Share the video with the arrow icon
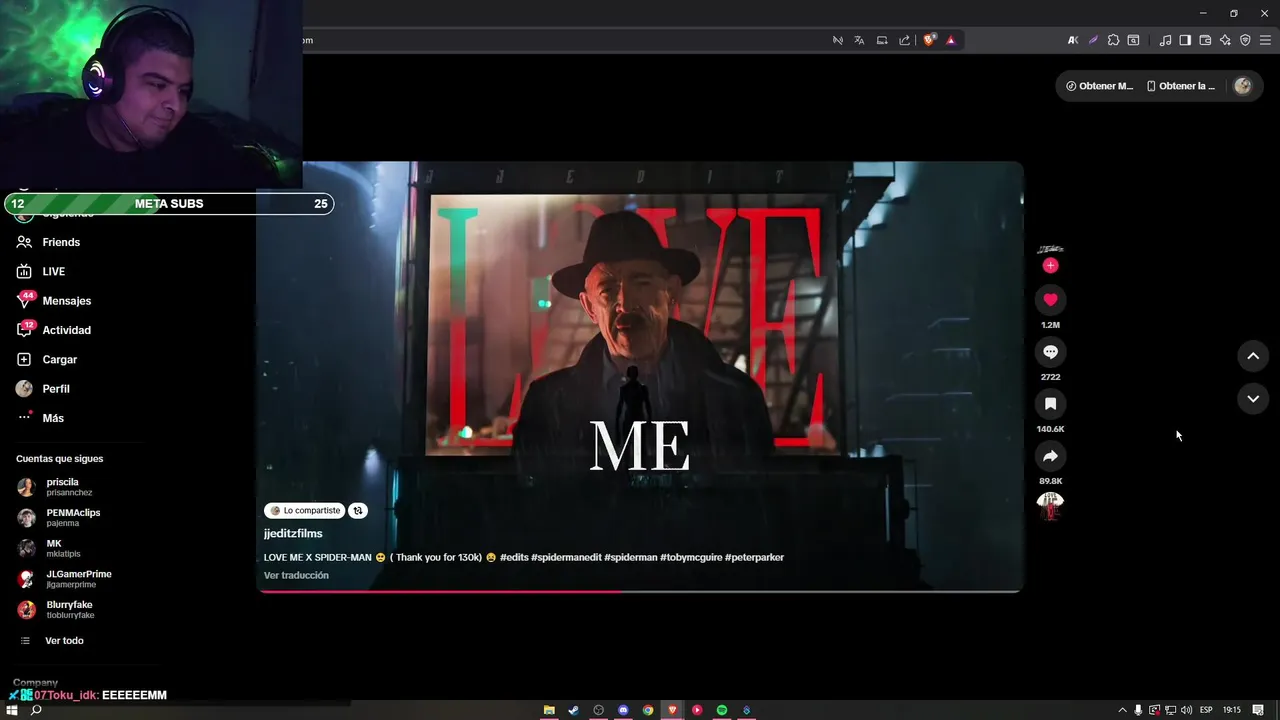Image resolution: width=1280 pixels, height=720 pixels. click(x=1050, y=456)
